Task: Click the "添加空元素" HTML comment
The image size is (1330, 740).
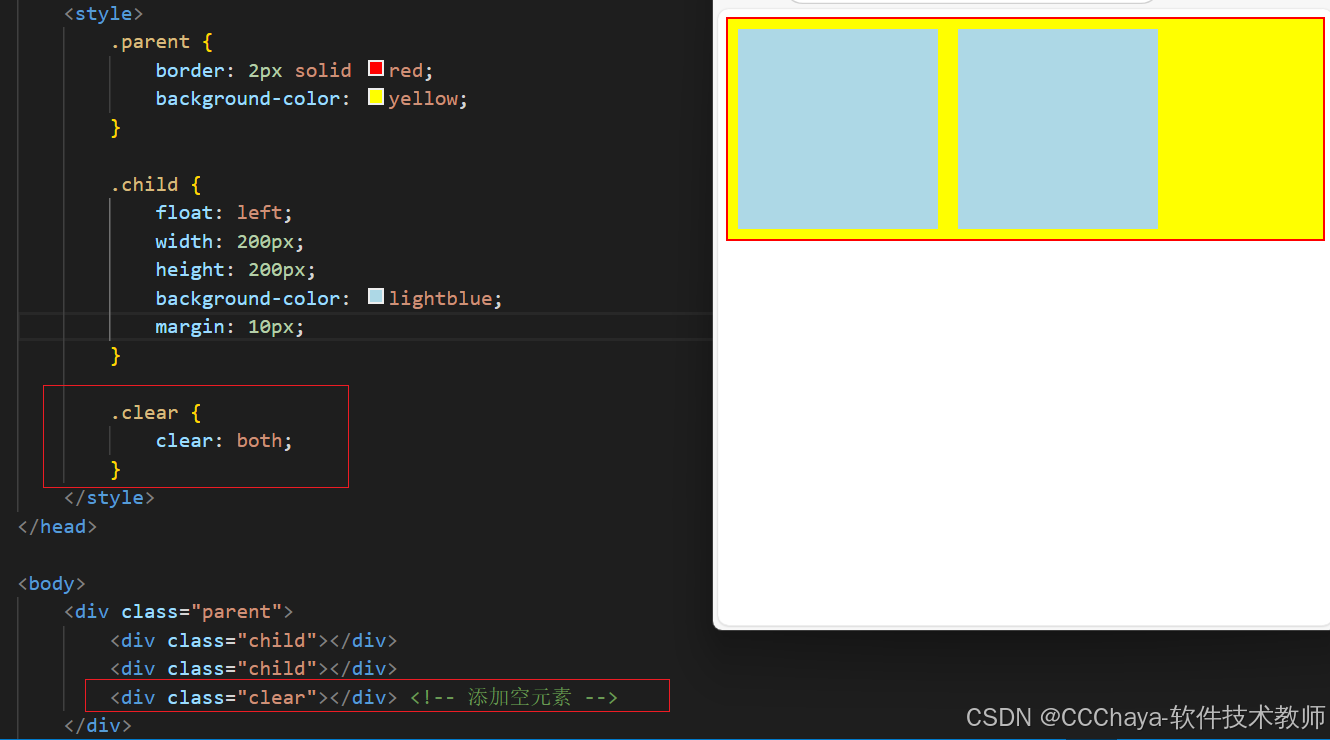Action: point(514,697)
